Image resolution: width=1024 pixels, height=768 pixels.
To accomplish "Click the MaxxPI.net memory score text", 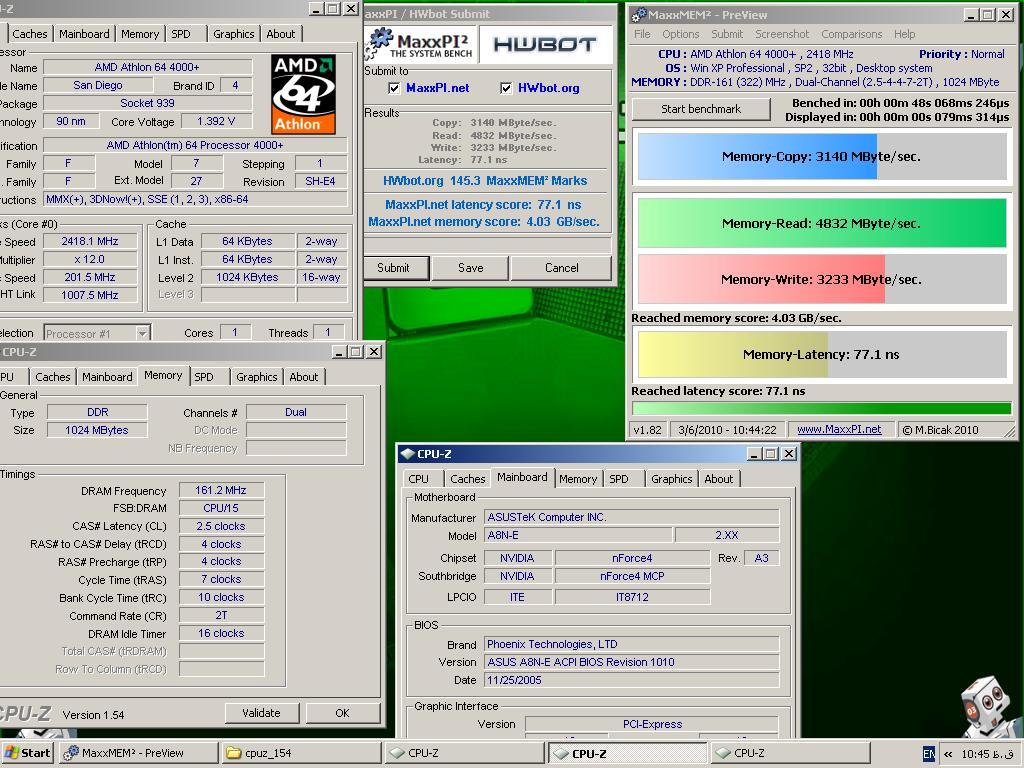I will tap(484, 221).
